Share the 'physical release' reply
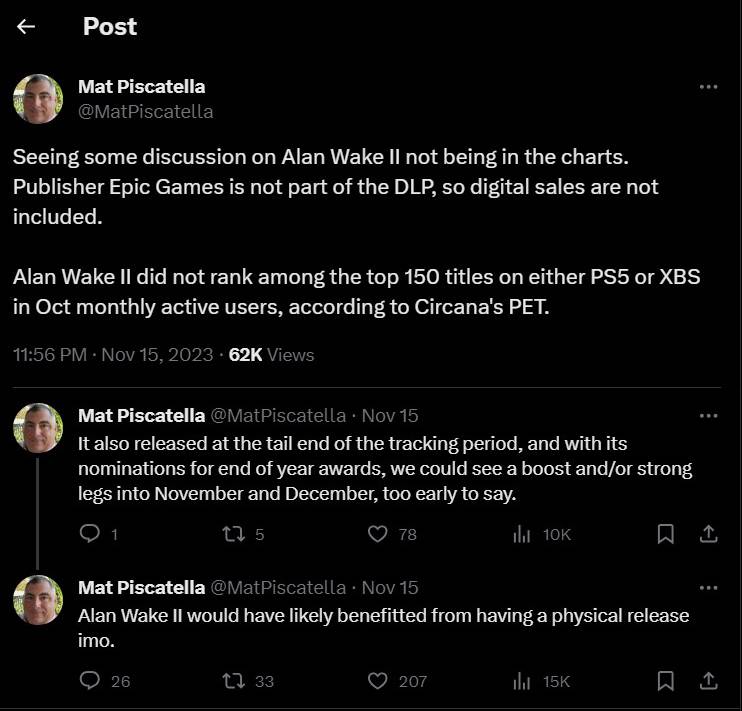This screenshot has height=711, width=742. pyautogui.click(x=708, y=681)
